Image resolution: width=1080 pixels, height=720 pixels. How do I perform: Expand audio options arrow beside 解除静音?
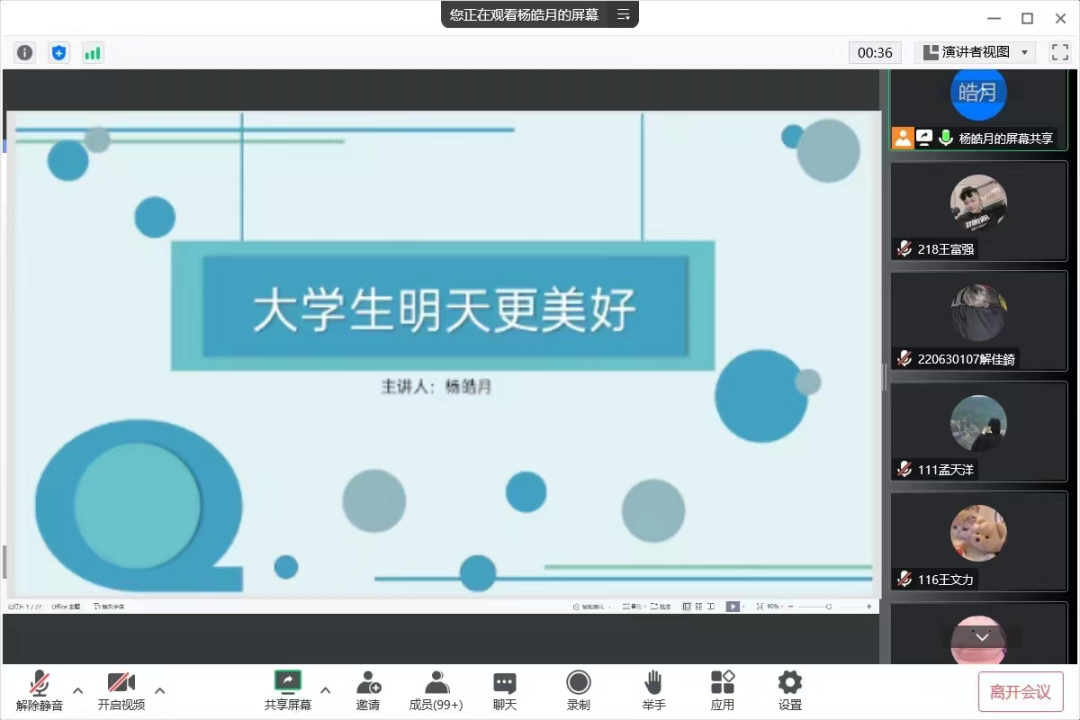78,690
